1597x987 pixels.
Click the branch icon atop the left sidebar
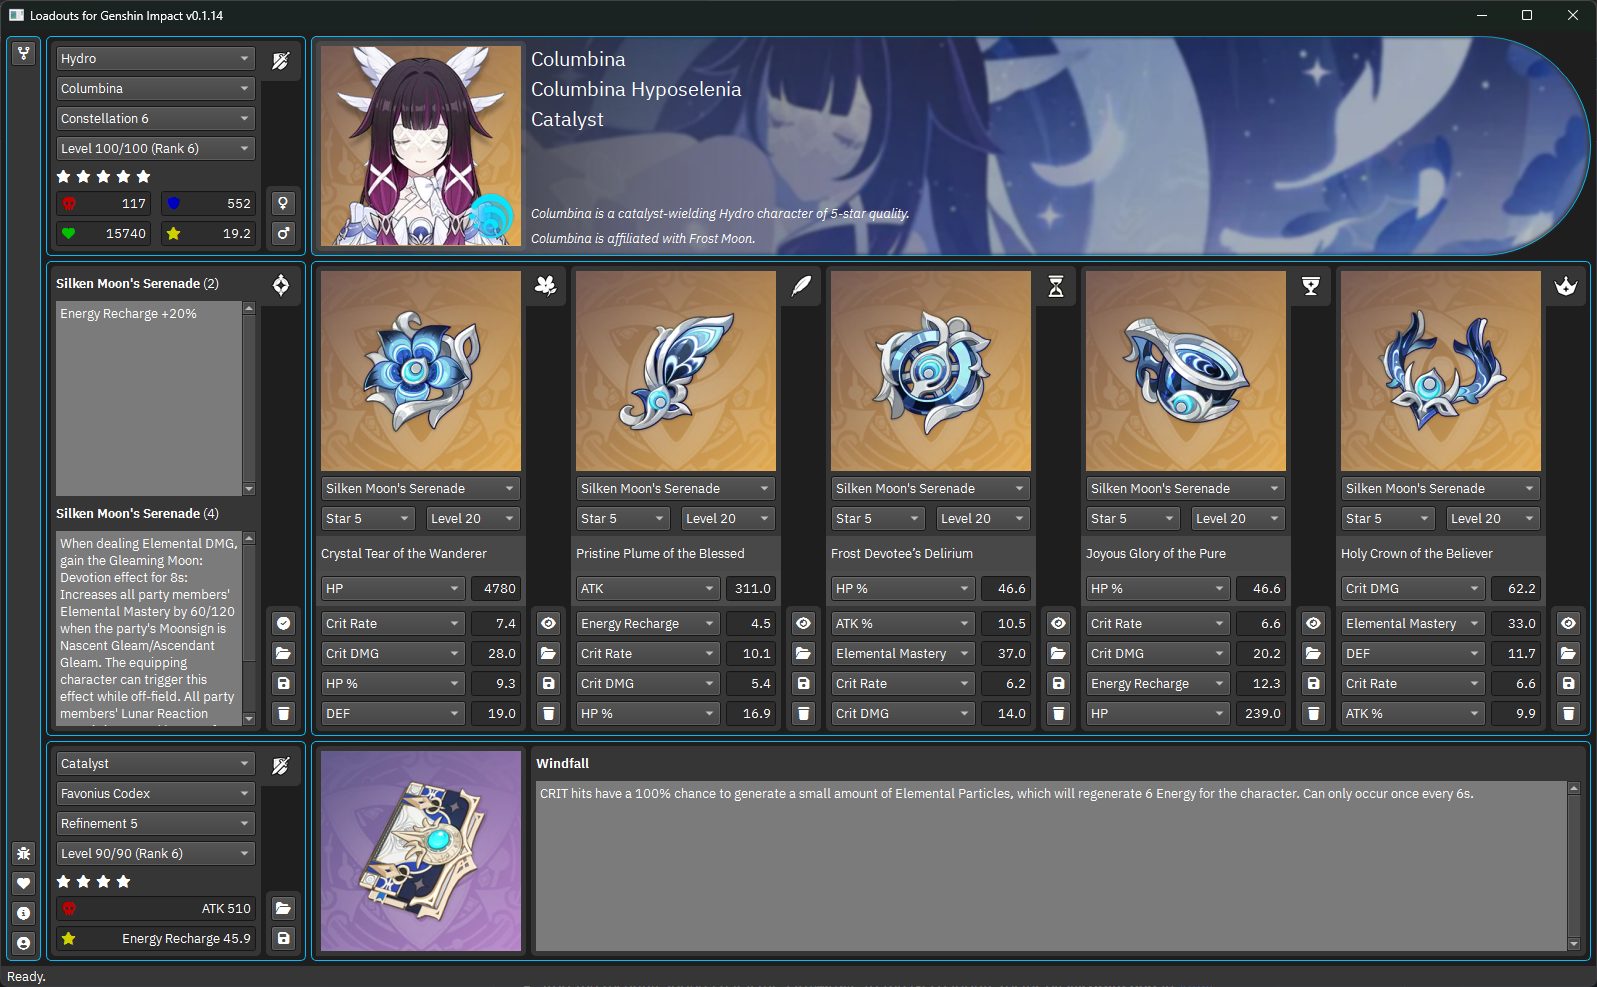(24, 53)
